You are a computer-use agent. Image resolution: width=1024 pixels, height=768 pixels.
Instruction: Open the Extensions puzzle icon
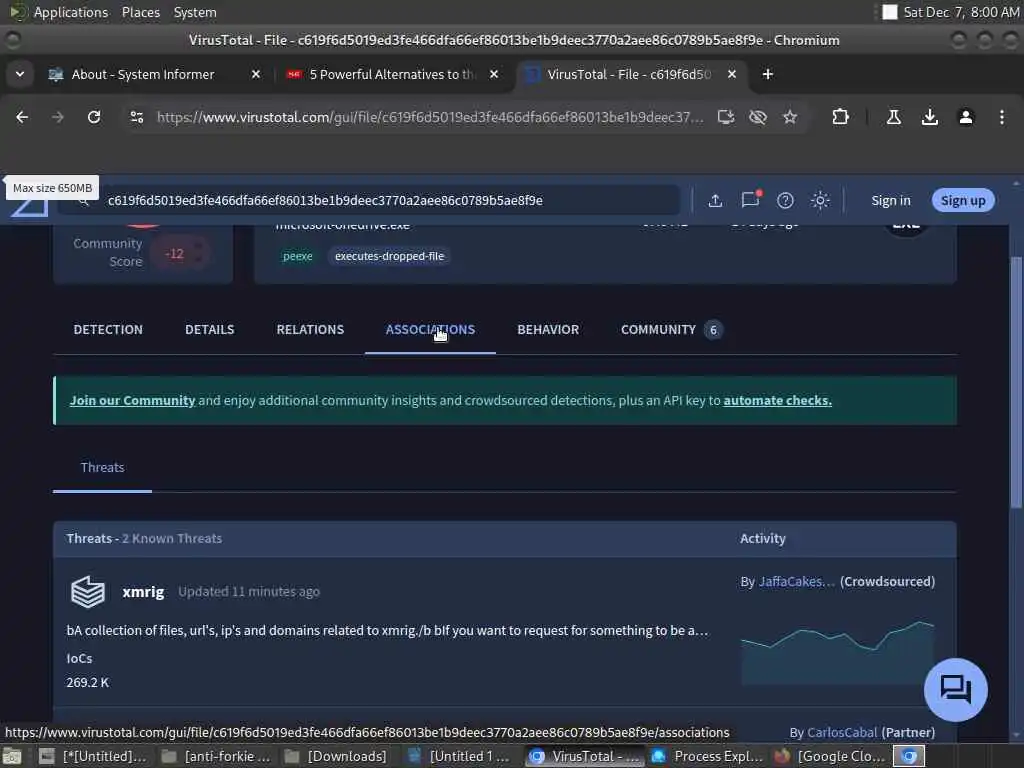tap(840, 117)
